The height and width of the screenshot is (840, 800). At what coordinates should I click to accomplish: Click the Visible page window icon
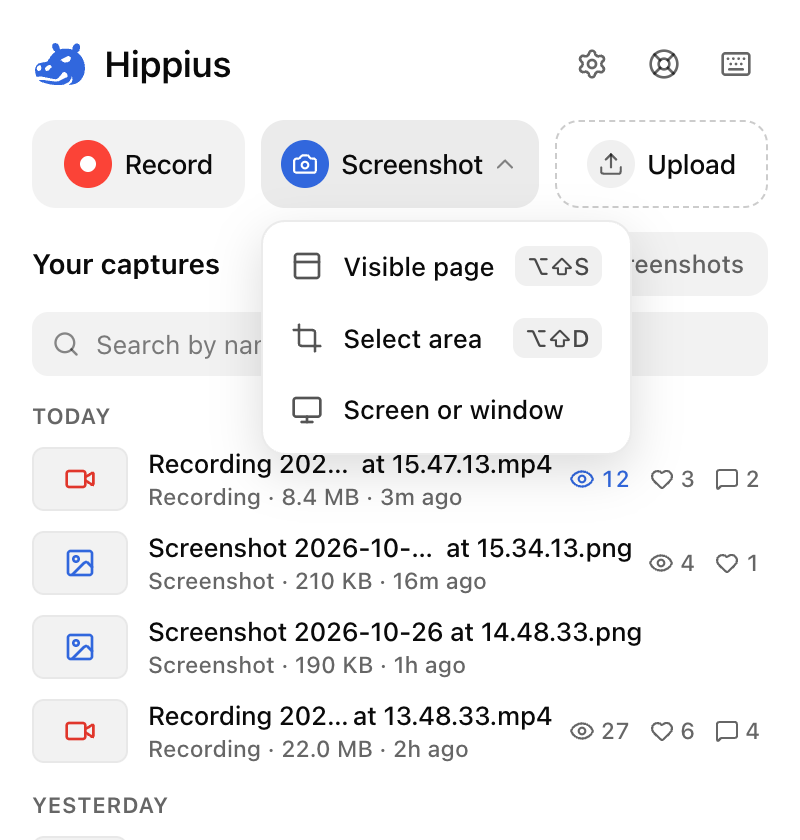click(x=307, y=266)
